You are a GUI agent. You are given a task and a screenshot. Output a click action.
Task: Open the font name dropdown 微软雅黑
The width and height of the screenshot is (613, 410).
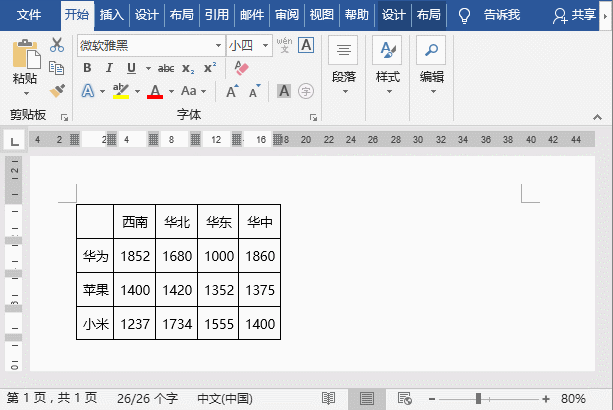(x=218, y=46)
